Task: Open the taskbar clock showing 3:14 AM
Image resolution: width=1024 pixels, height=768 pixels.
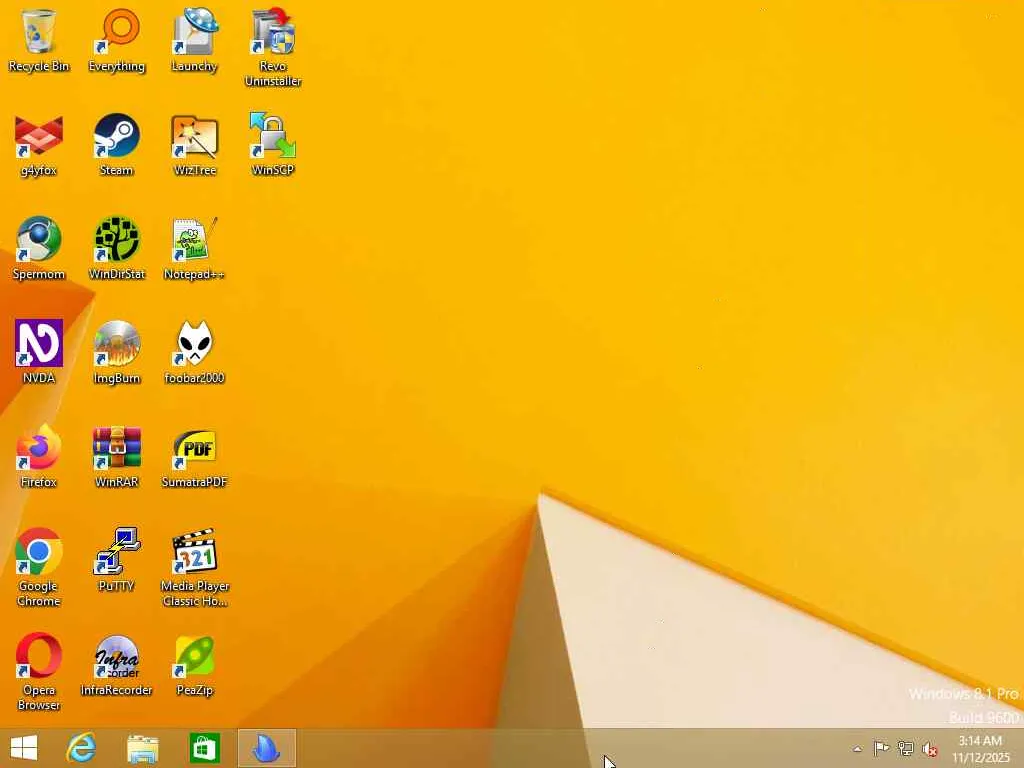Action: point(980,749)
